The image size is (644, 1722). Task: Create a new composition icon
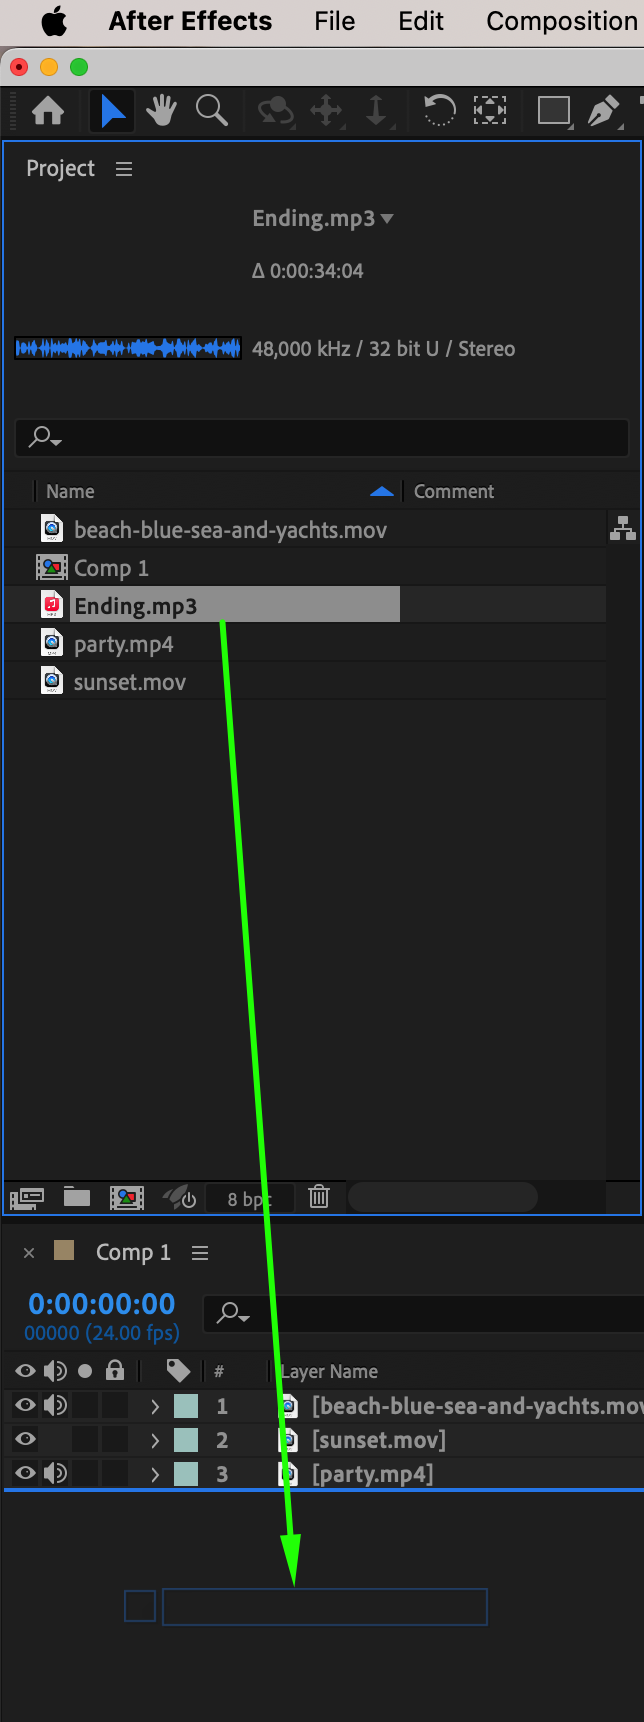click(x=126, y=1197)
